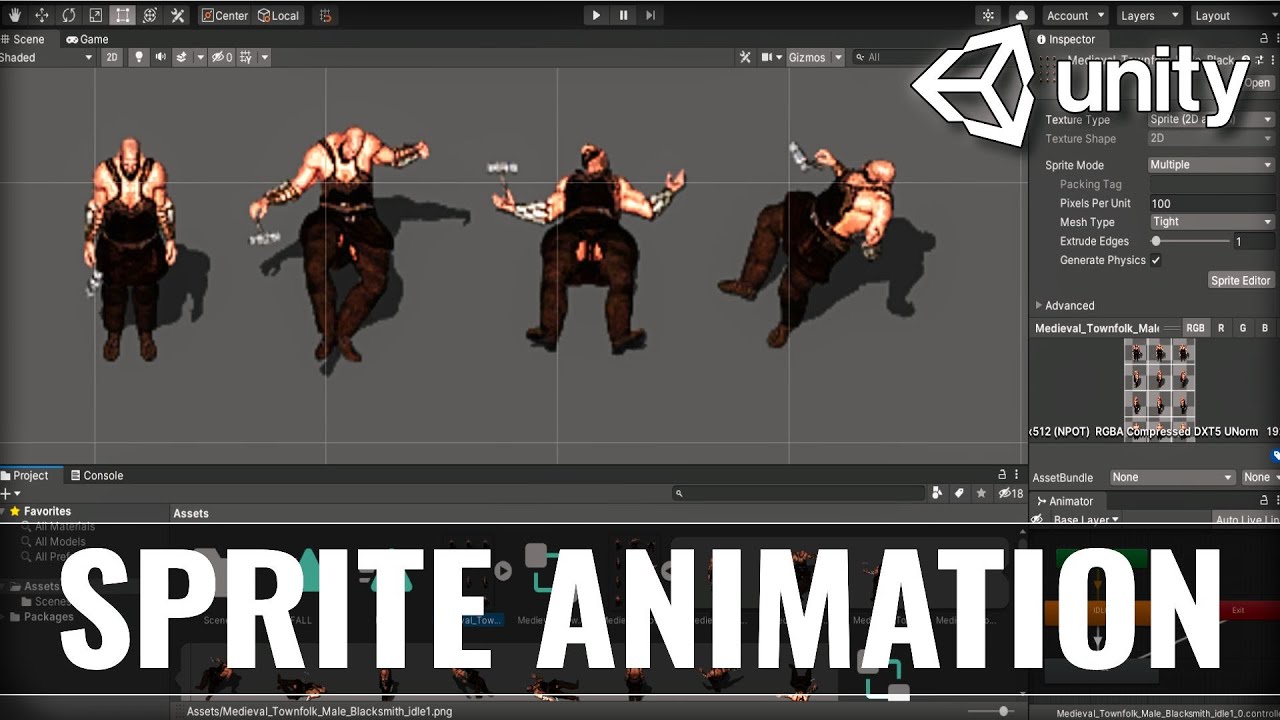Click the Pause button
The height and width of the screenshot is (720, 1280).
(x=622, y=15)
